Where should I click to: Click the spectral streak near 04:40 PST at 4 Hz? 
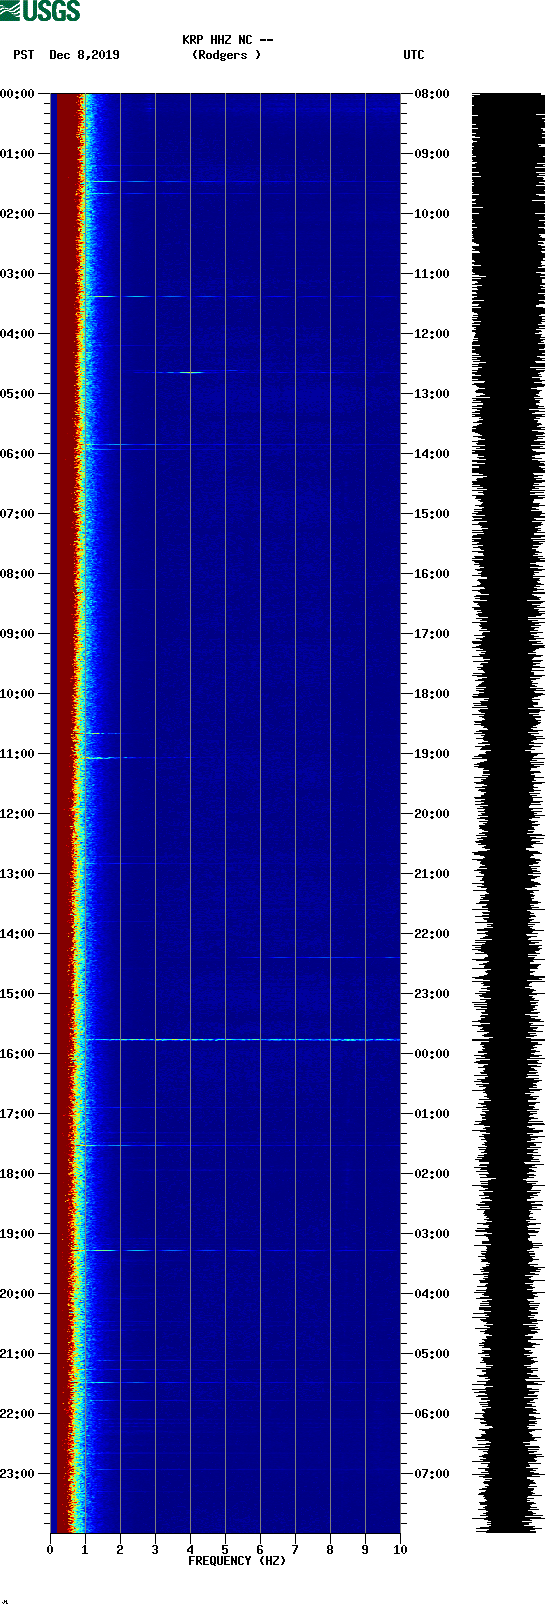[x=190, y=372]
